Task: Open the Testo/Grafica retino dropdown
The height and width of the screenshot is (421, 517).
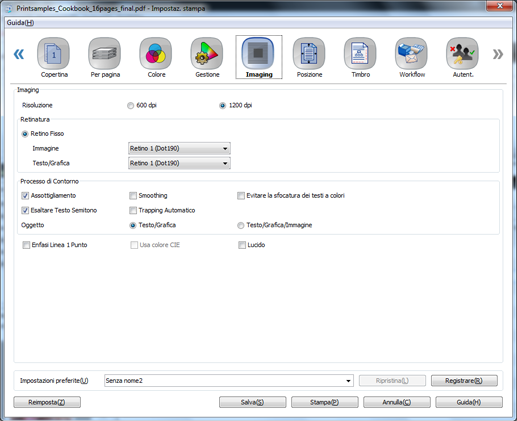Action: [x=179, y=163]
